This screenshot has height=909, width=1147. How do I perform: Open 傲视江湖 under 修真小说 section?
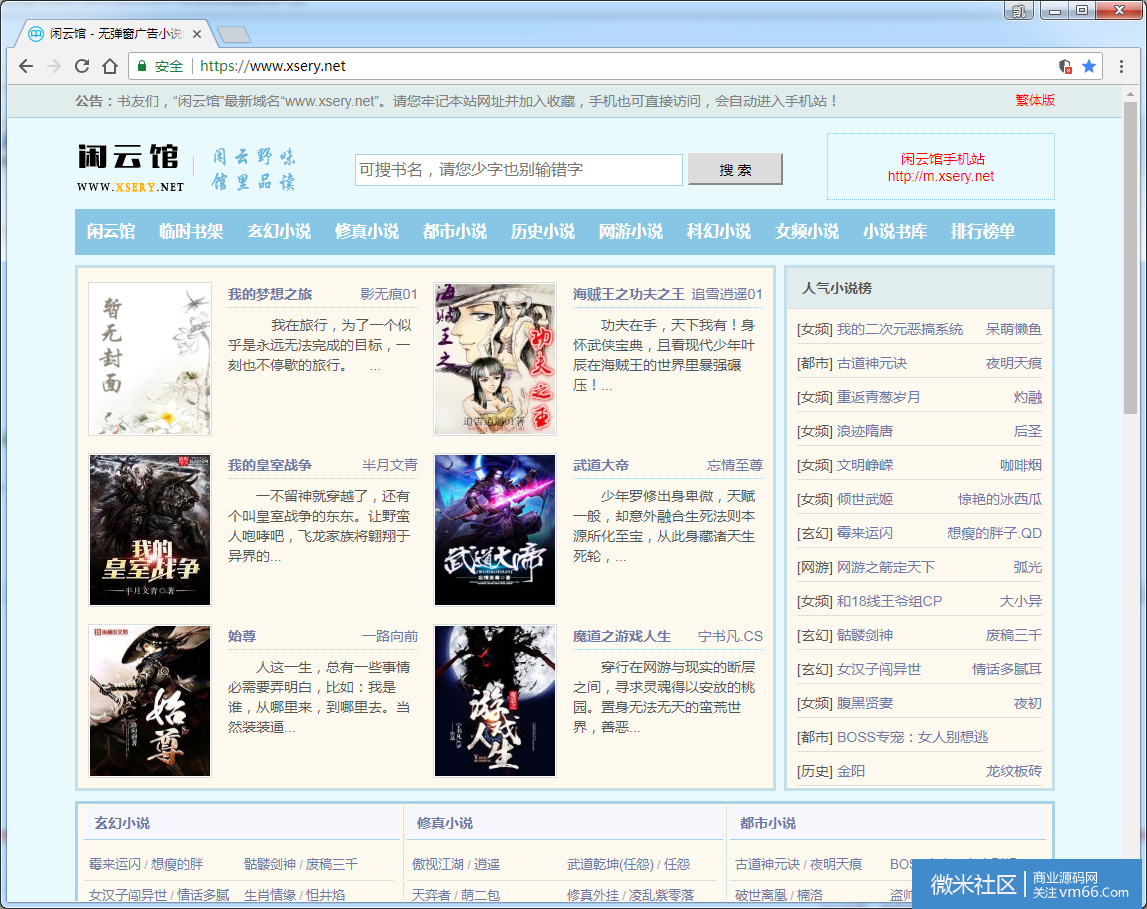(x=437, y=864)
